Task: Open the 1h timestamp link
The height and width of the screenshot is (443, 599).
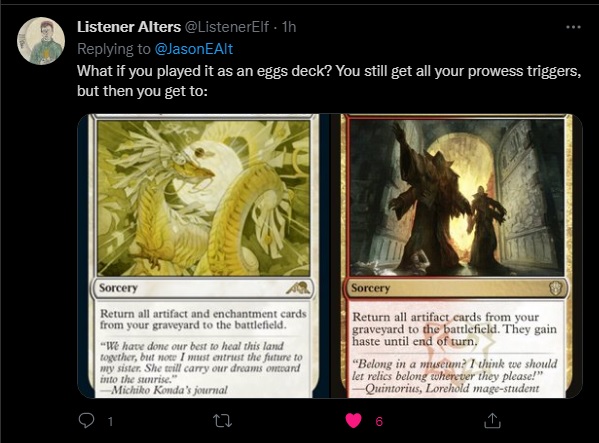Action: pos(289,27)
